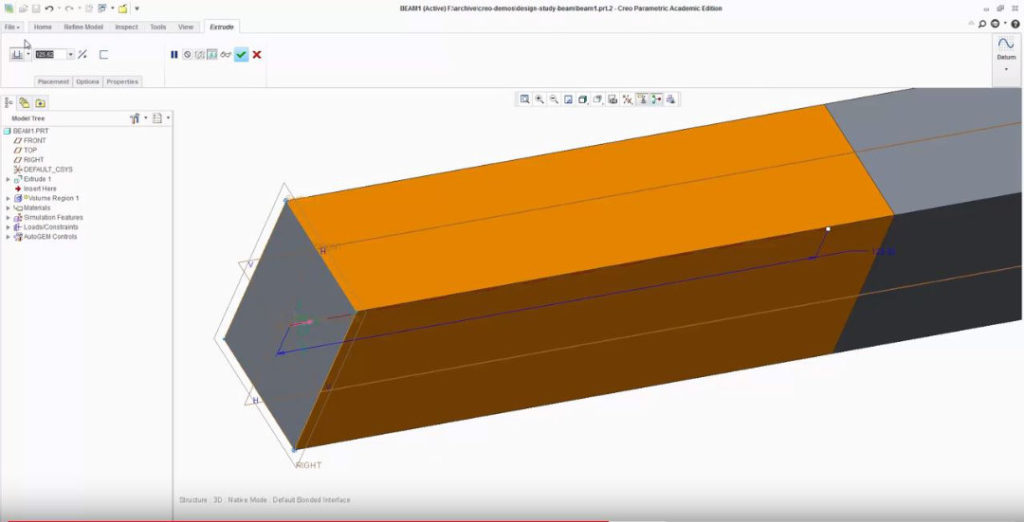Viewport: 1024px width, 522px height.
Task: Open the depth value combo dropdown
Action: click(71, 54)
